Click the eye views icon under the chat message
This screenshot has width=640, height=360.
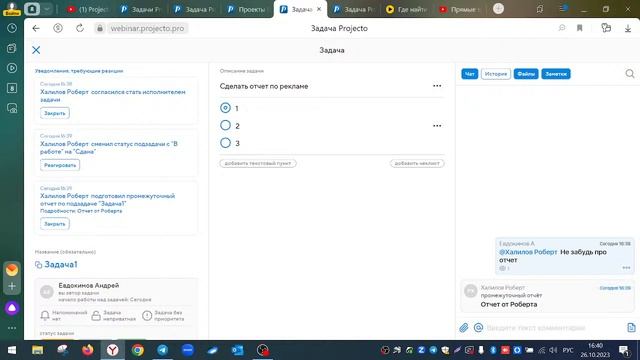502,268
